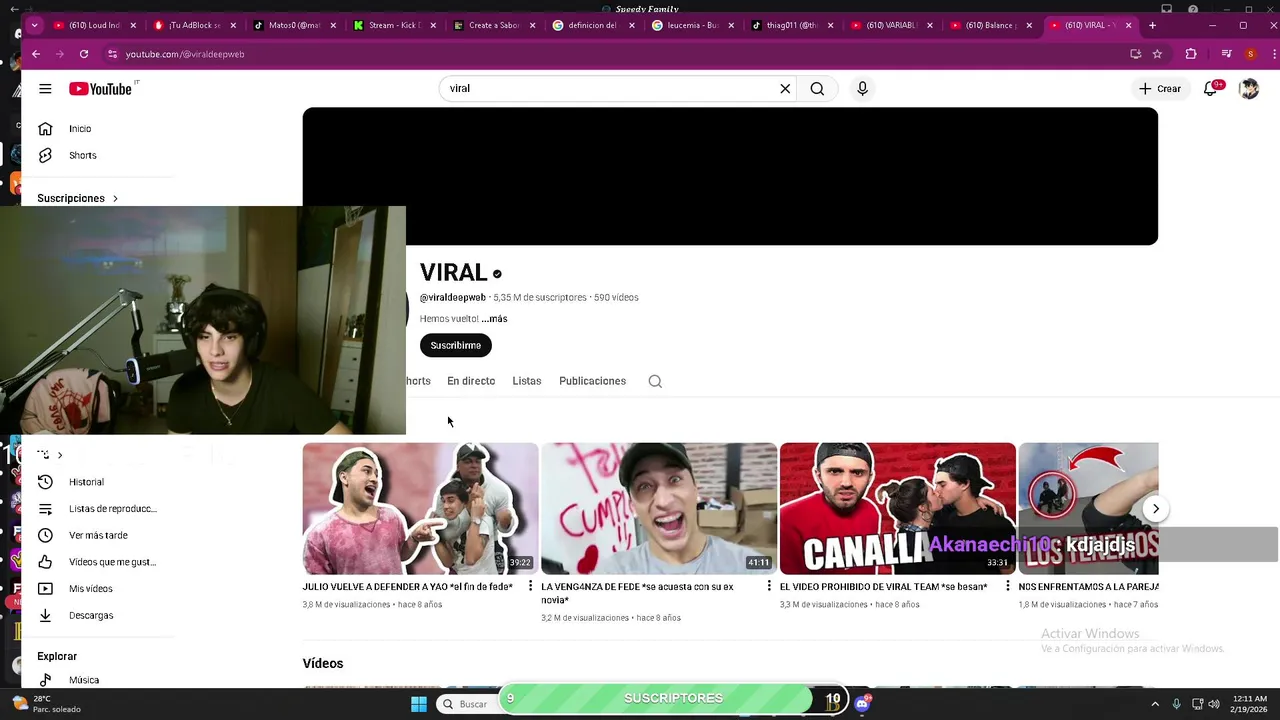This screenshot has height=720, width=1280.
Task: Expand channel description with ...más
Action: (494, 319)
